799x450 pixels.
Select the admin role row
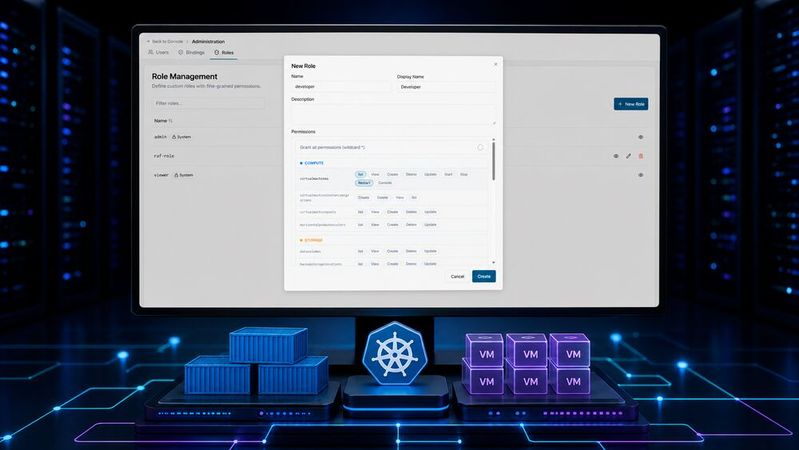pos(398,137)
